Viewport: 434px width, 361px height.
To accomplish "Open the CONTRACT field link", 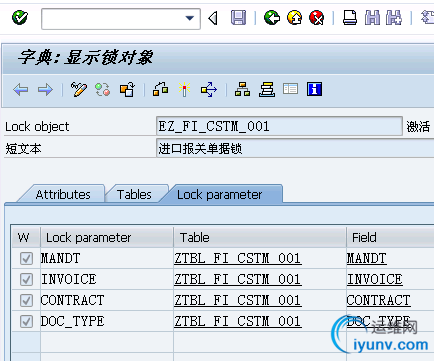I will (x=379, y=301).
